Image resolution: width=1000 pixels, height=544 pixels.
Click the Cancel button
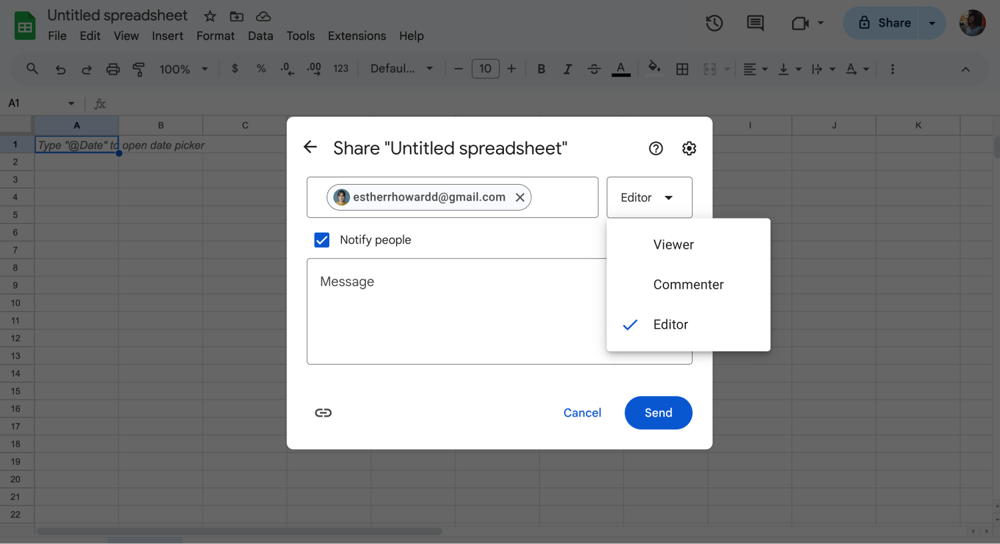click(x=582, y=413)
